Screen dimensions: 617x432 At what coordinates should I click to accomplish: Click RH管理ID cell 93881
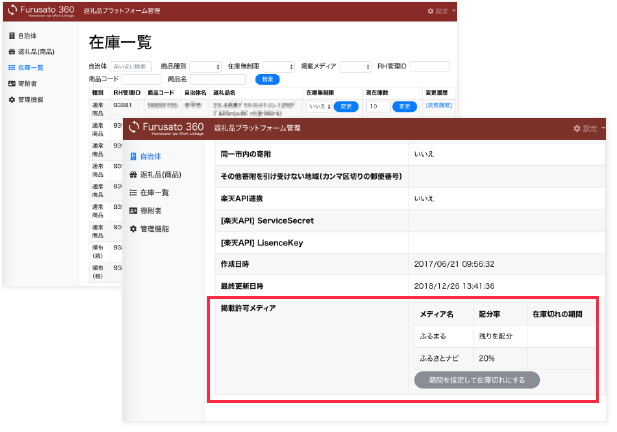point(122,105)
